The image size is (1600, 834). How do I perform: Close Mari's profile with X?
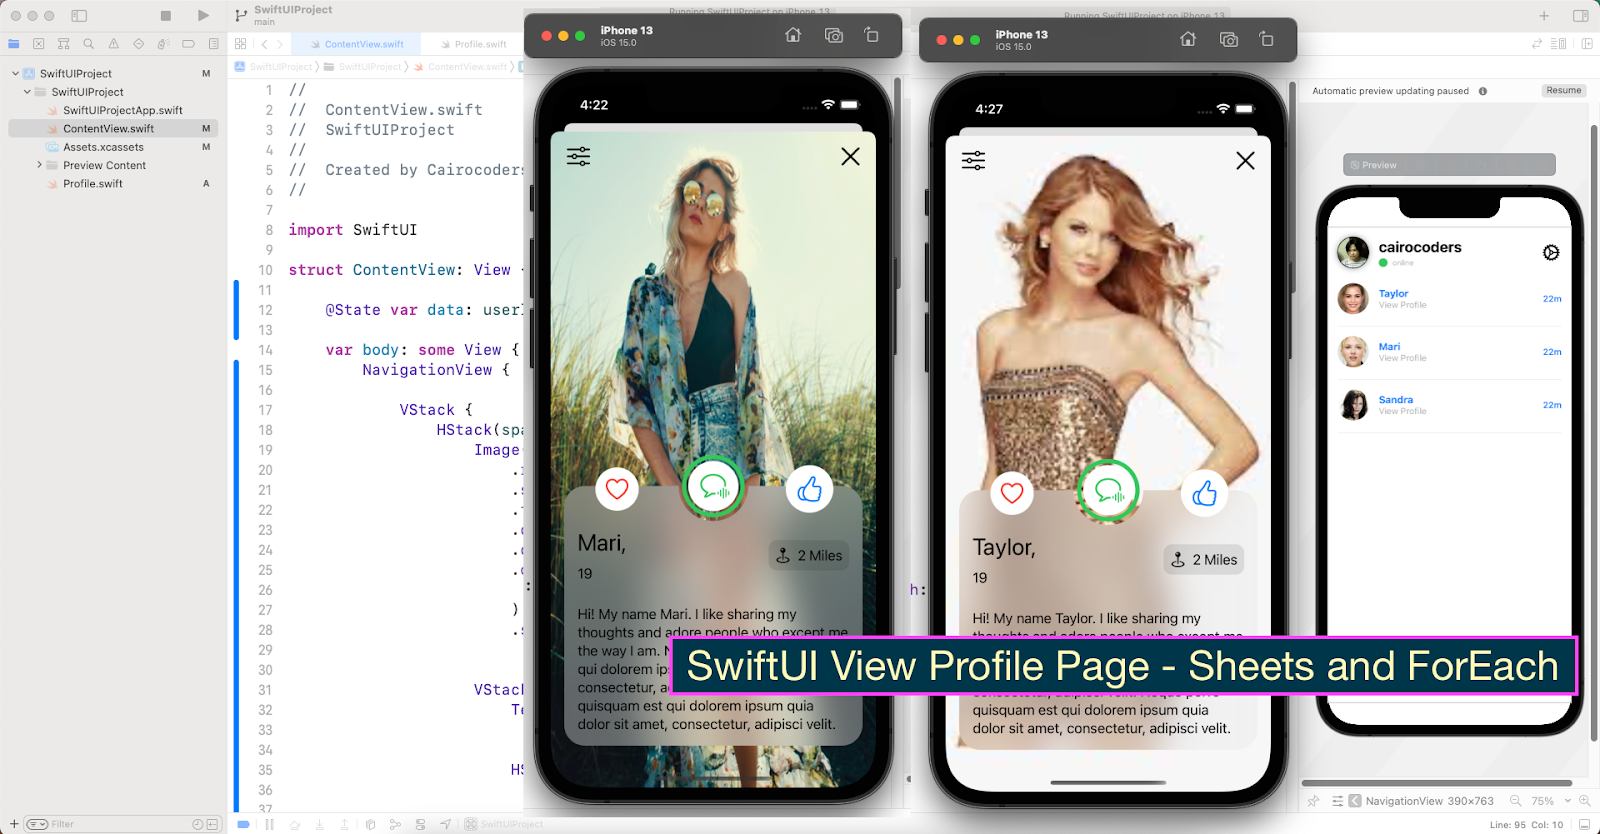[x=850, y=156]
